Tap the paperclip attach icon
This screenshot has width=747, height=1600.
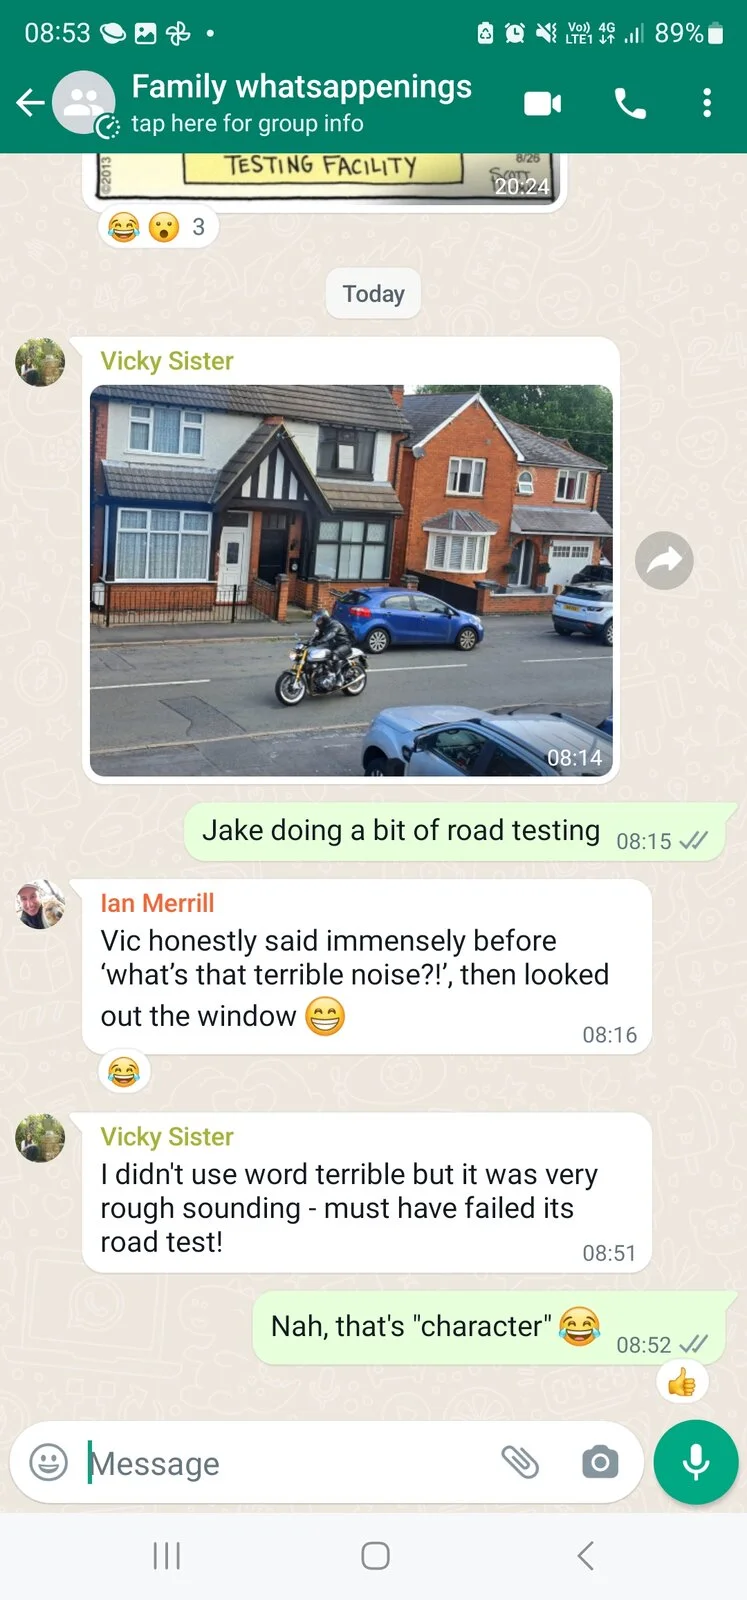(x=520, y=1462)
